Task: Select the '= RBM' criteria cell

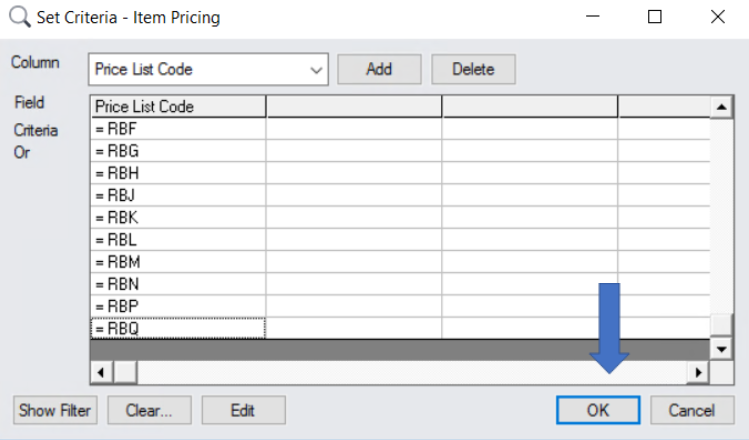Action: (x=178, y=261)
